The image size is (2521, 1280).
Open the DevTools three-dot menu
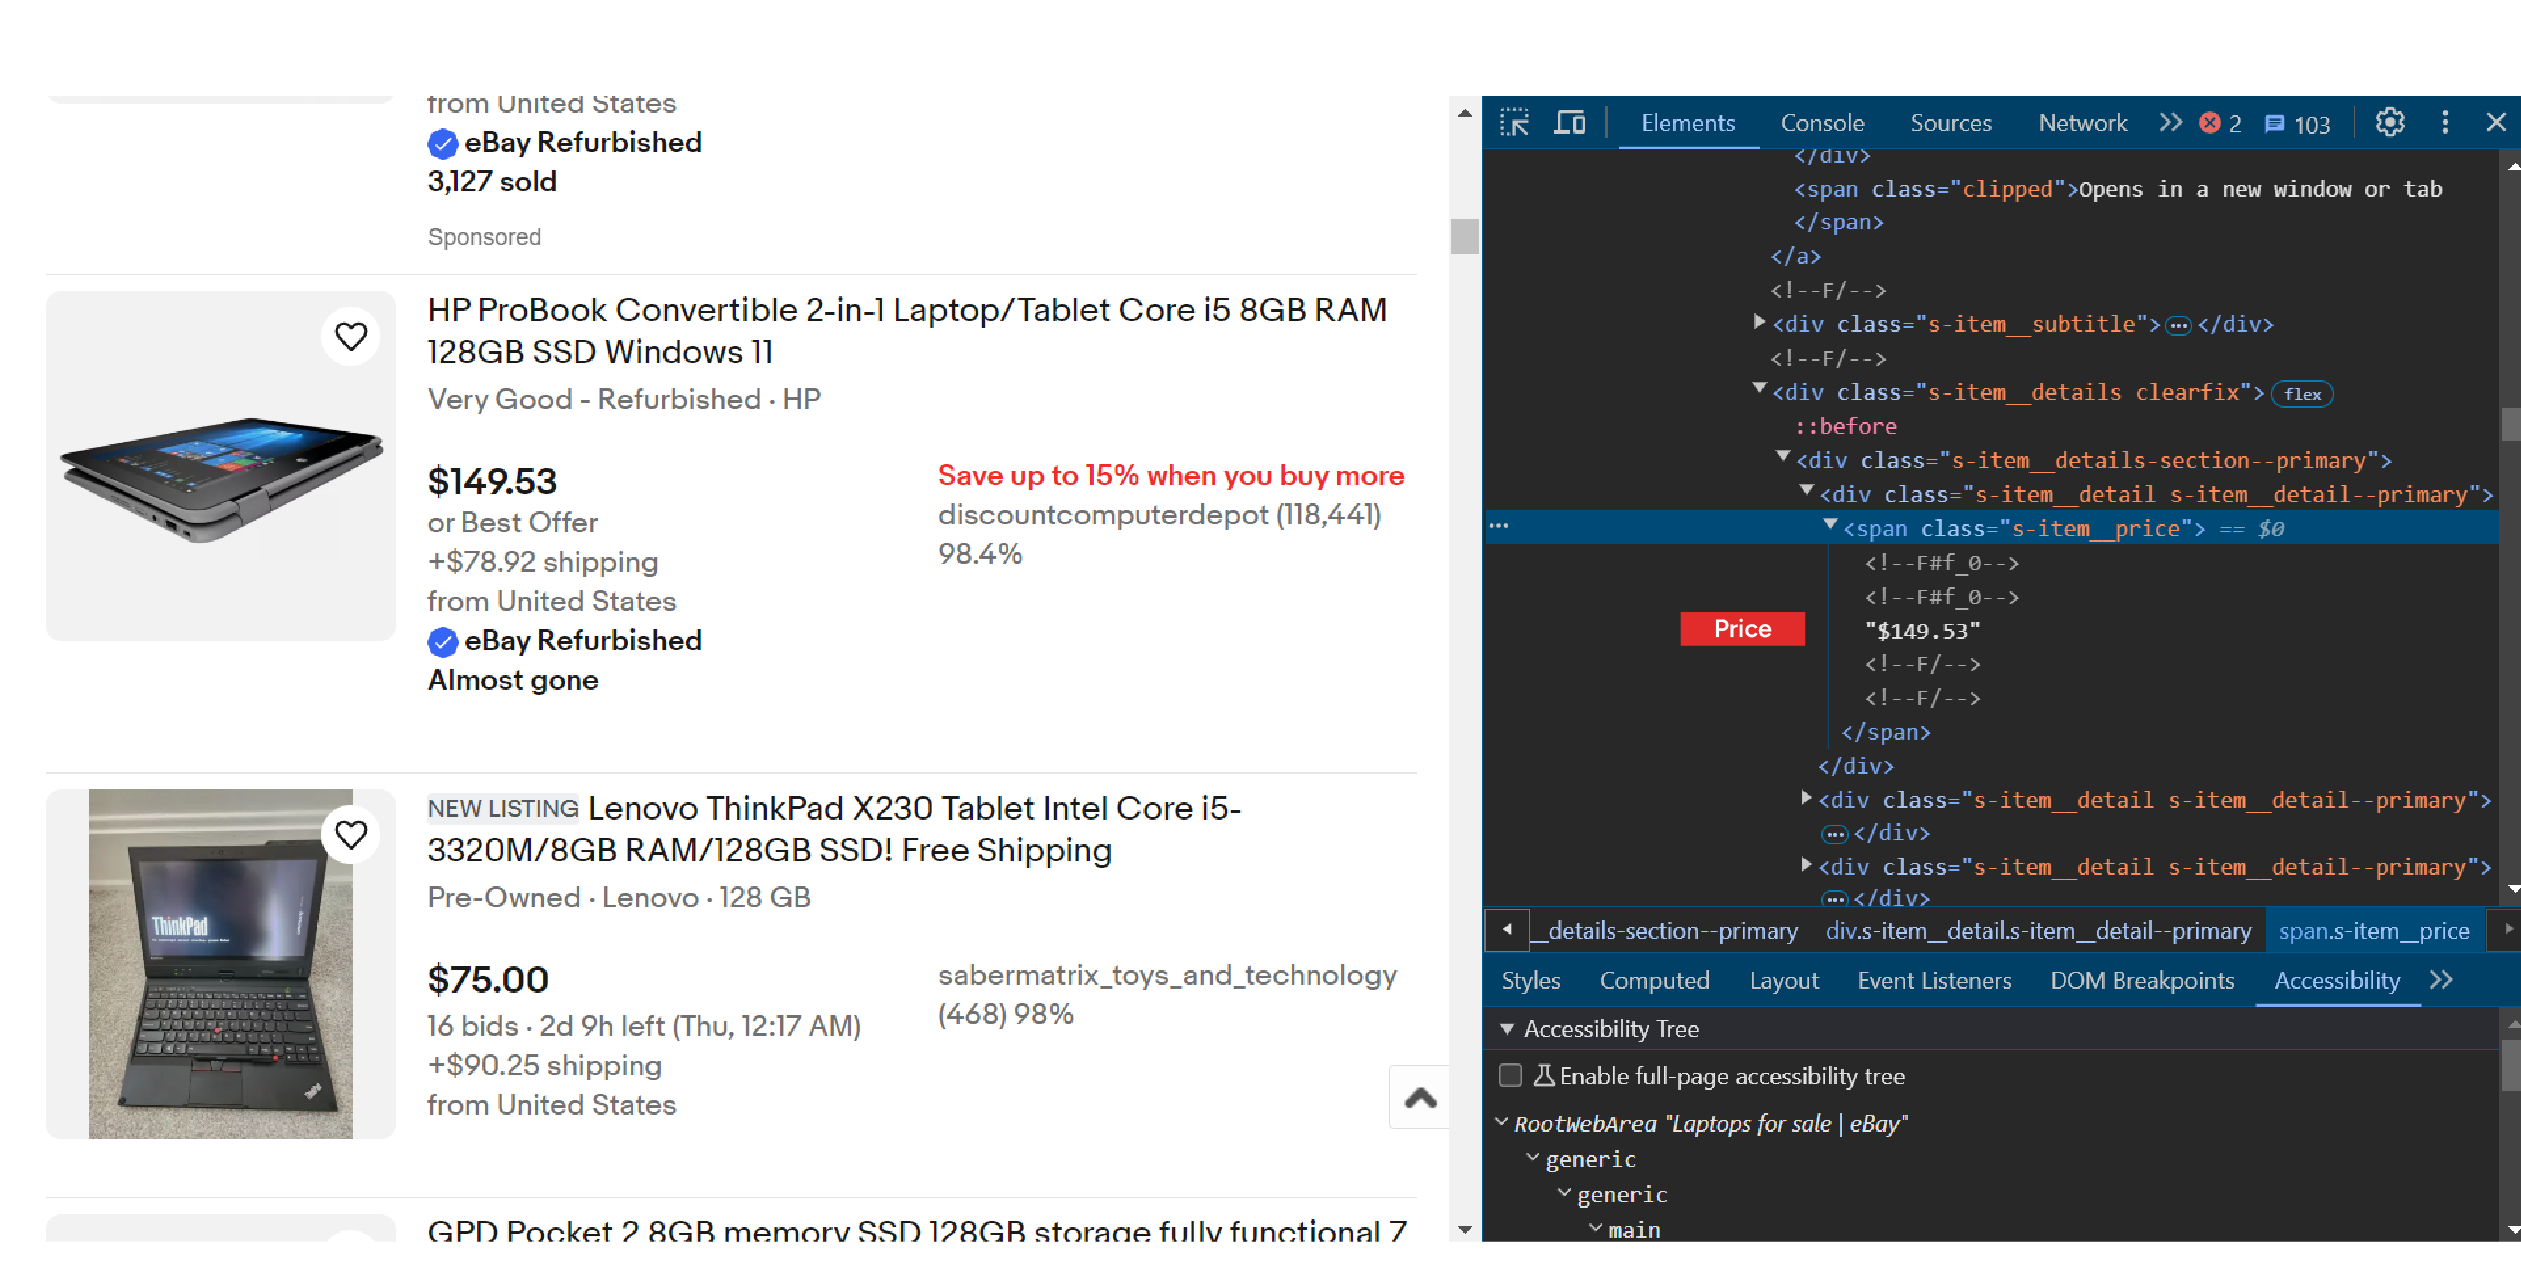(x=2445, y=123)
